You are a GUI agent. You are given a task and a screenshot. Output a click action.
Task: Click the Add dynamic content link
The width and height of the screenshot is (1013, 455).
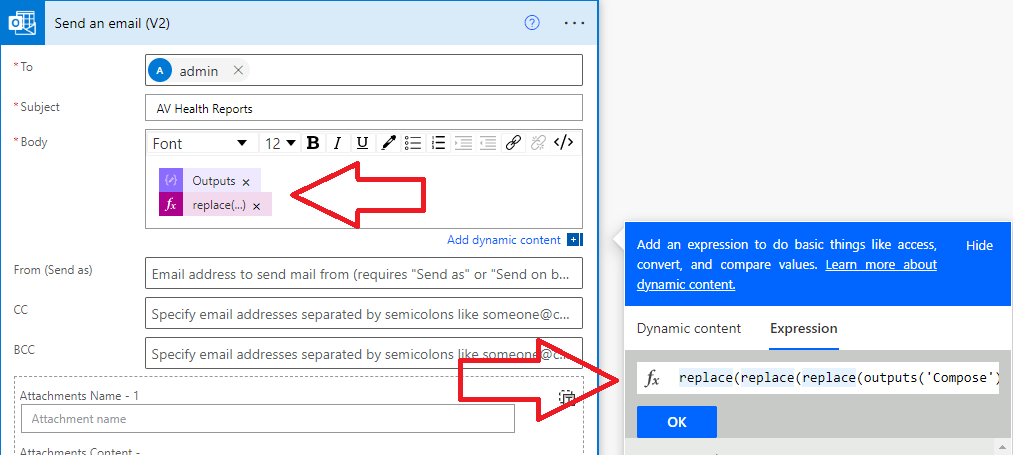click(x=505, y=239)
